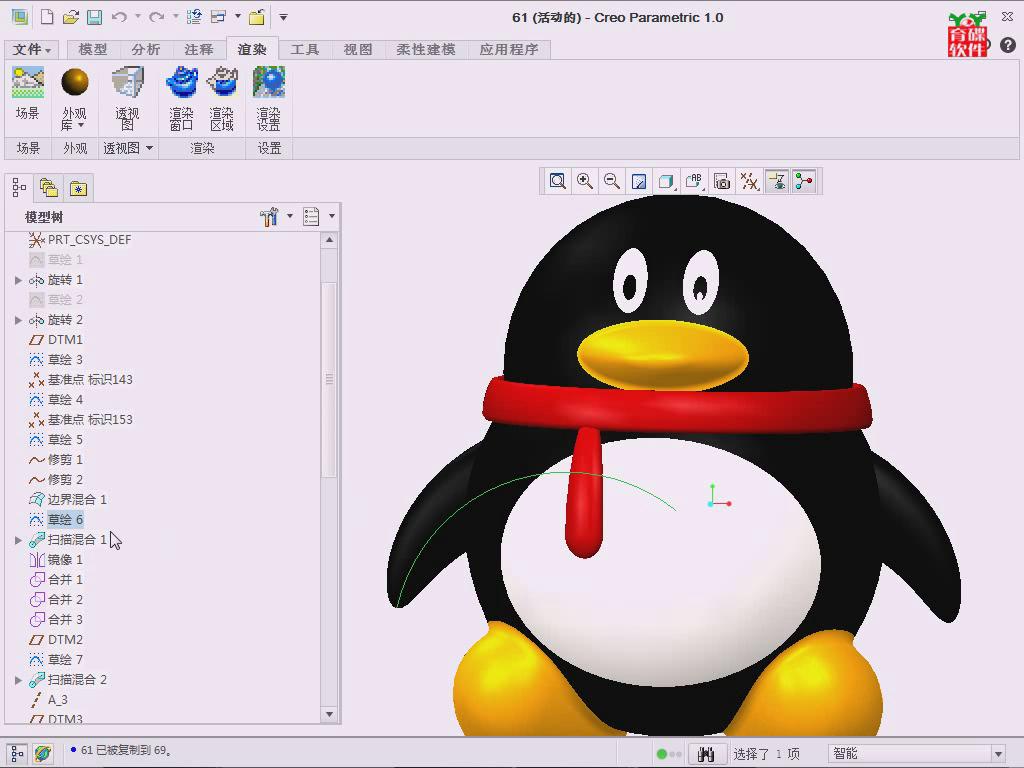
Task: Switch to the 注释 ribbon tab
Action: click(199, 50)
